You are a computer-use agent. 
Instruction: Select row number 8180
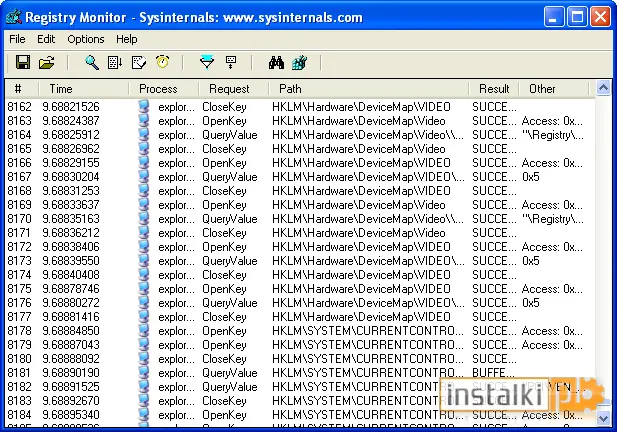19,359
